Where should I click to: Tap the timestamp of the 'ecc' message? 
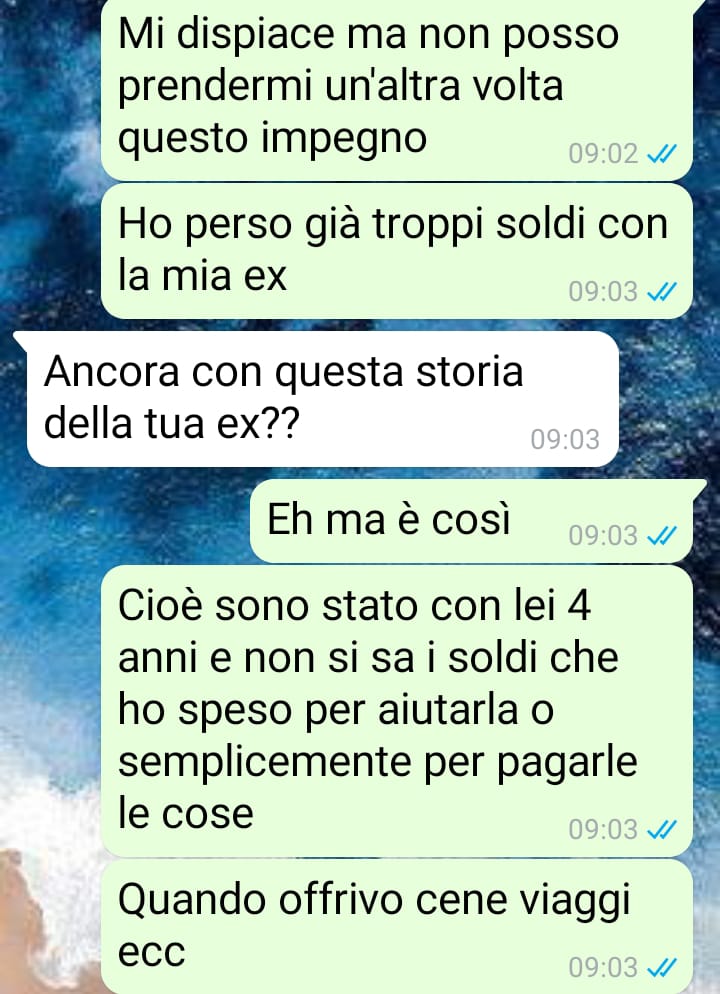pos(603,967)
